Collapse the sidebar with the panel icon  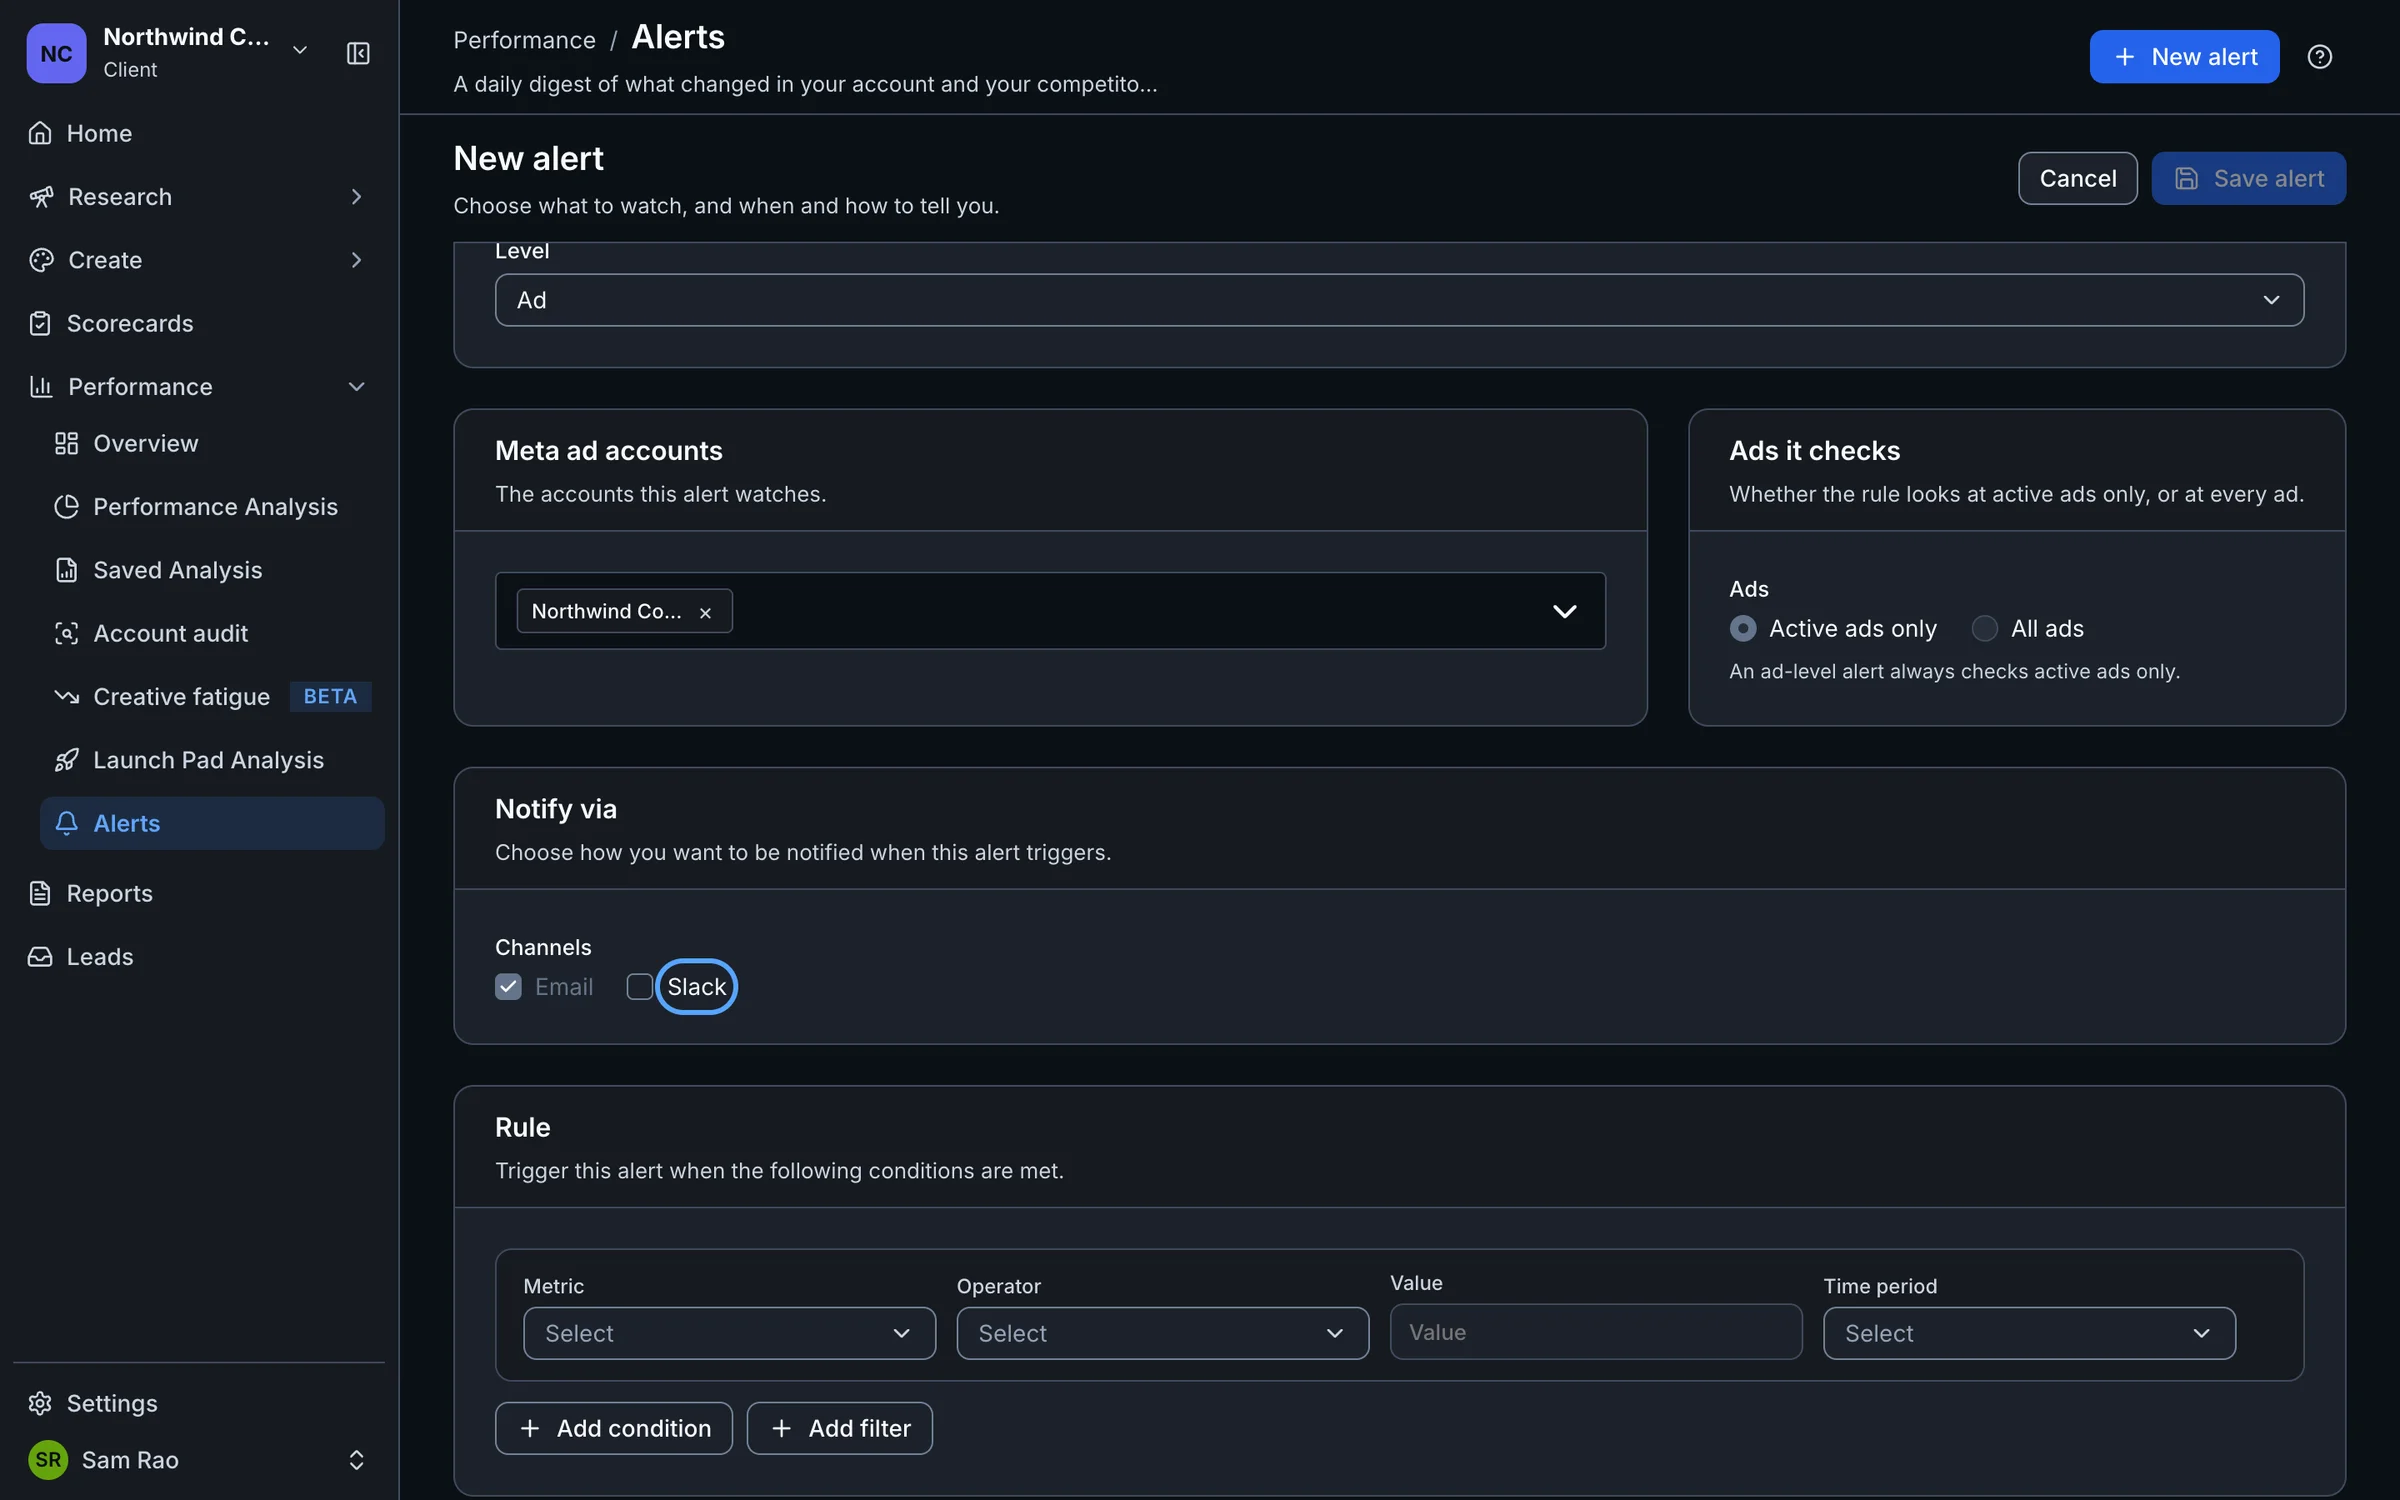(x=358, y=53)
